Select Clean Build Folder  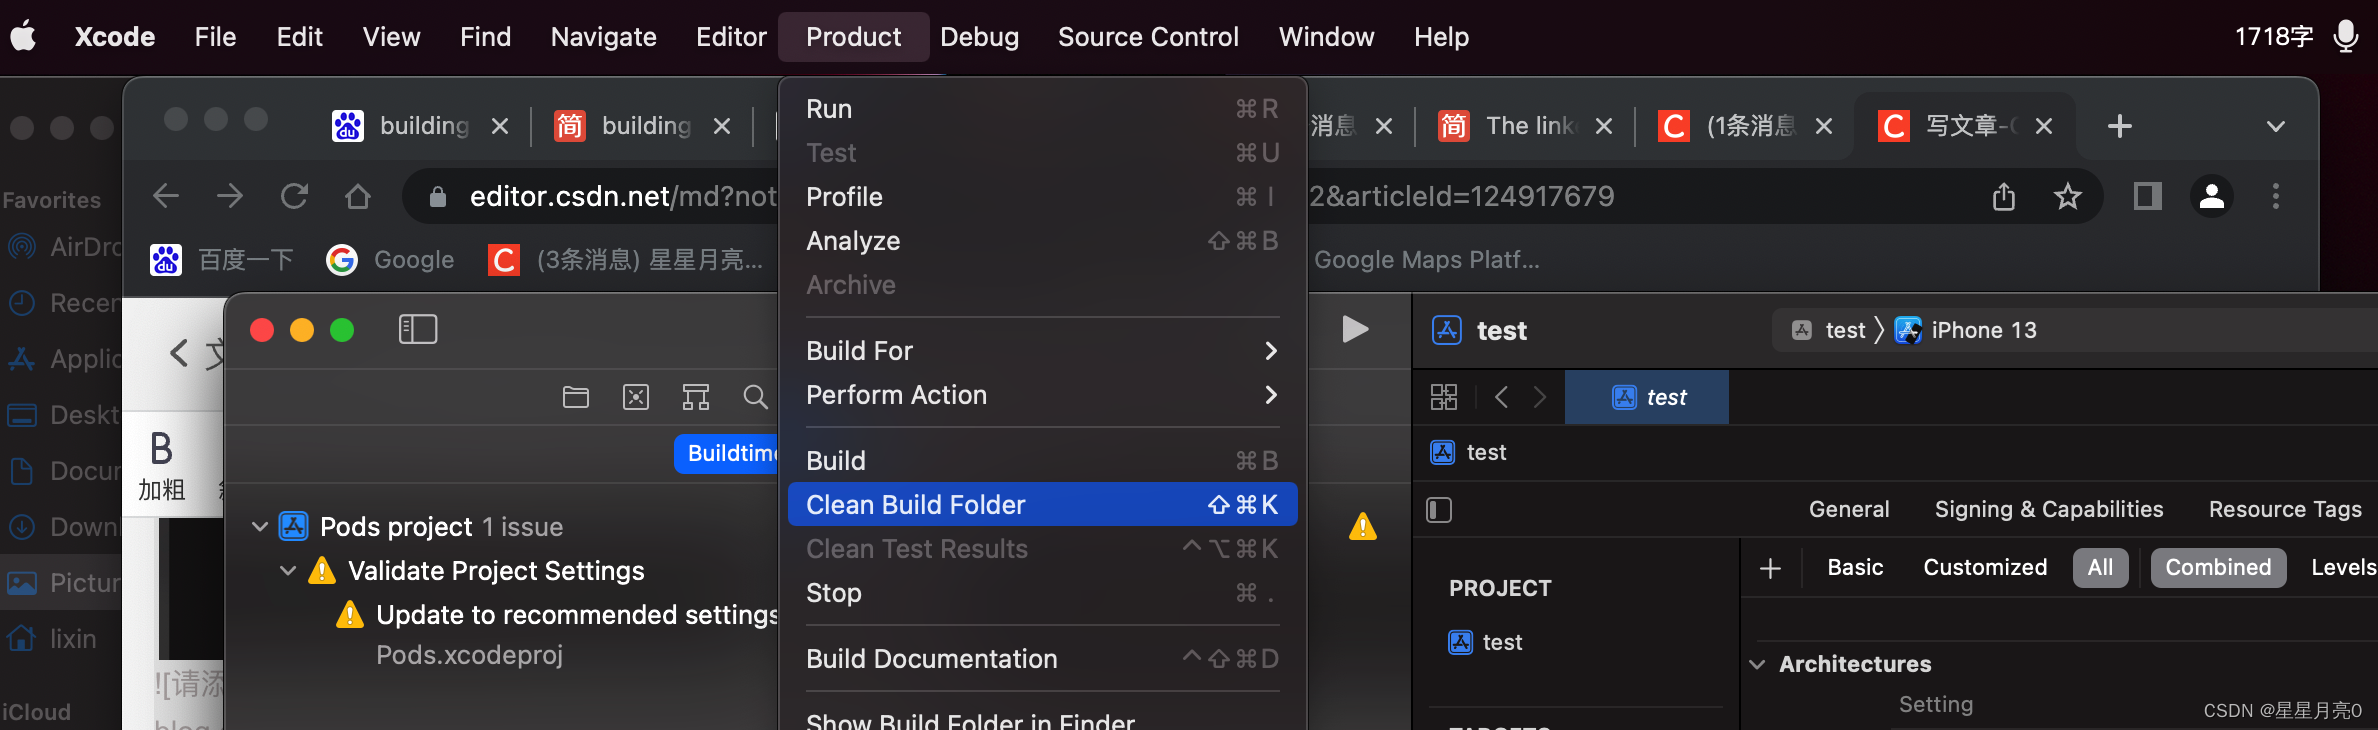(x=1042, y=505)
